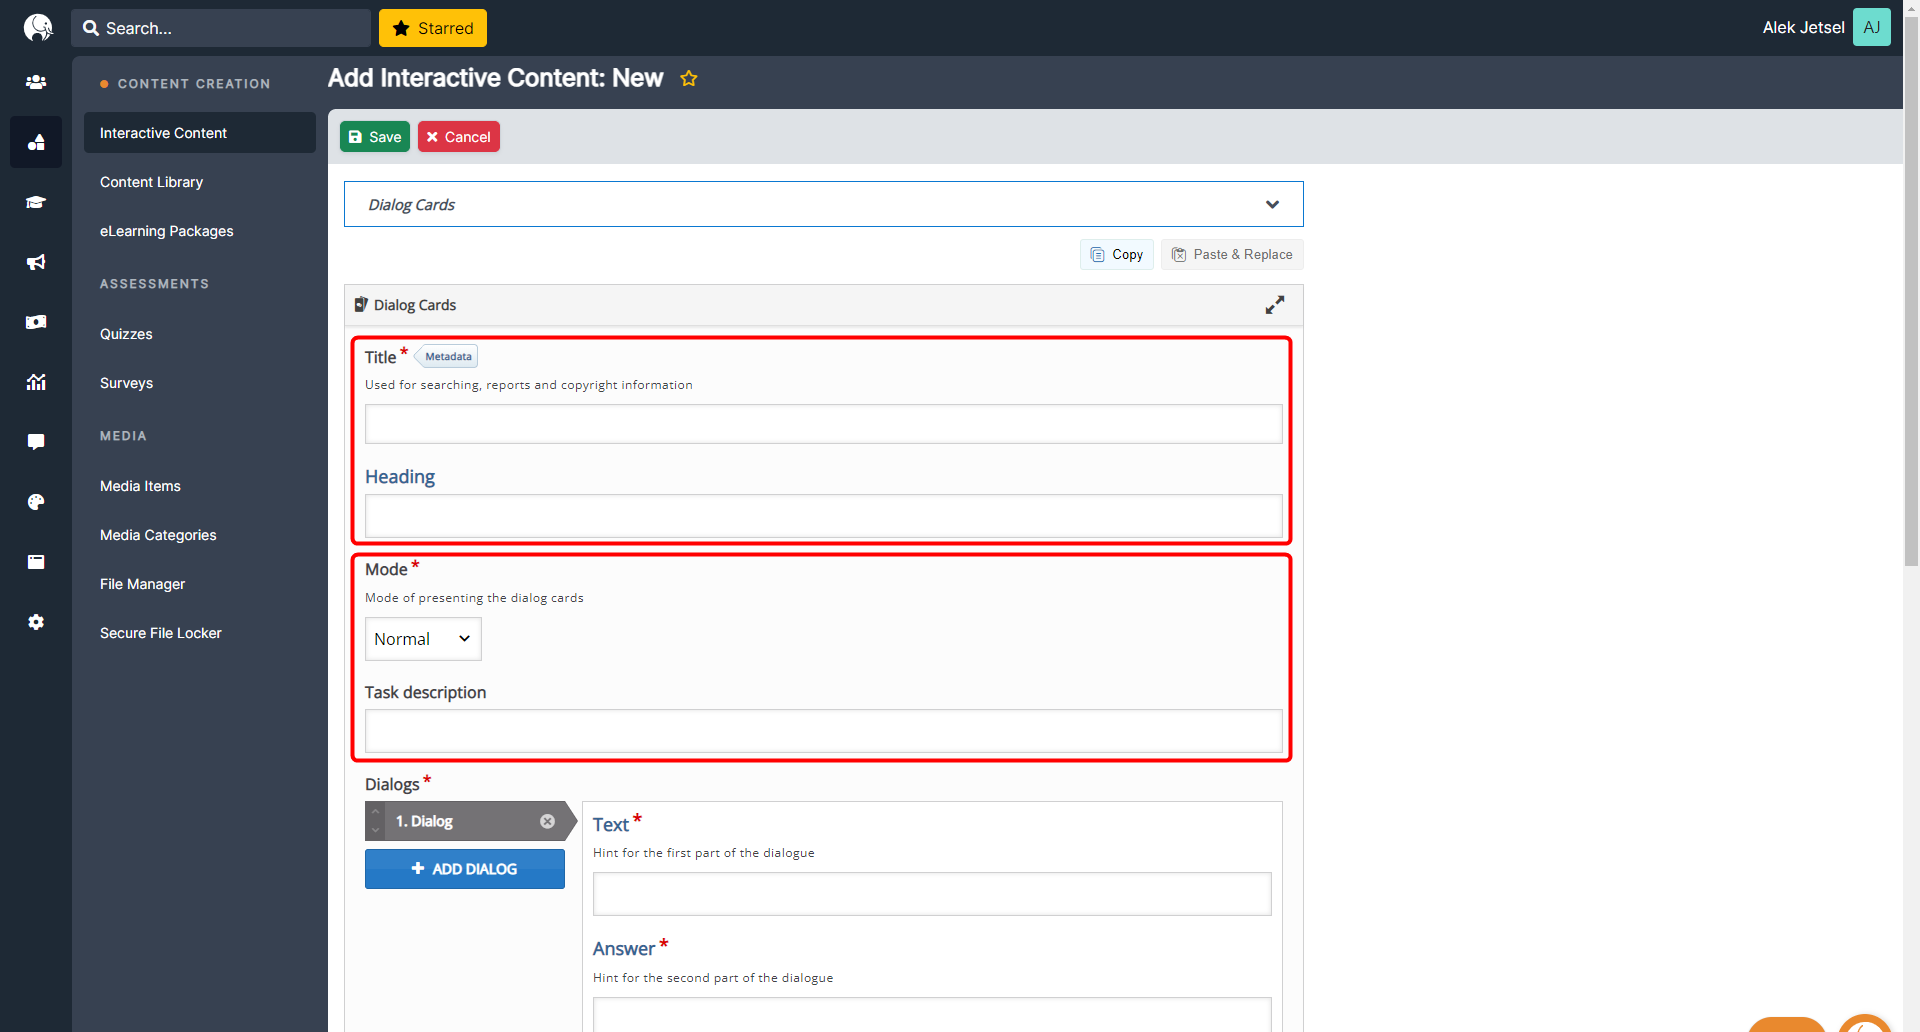Click the dialog Text input field
Screen dimensions: 1920x1032
click(x=932, y=894)
